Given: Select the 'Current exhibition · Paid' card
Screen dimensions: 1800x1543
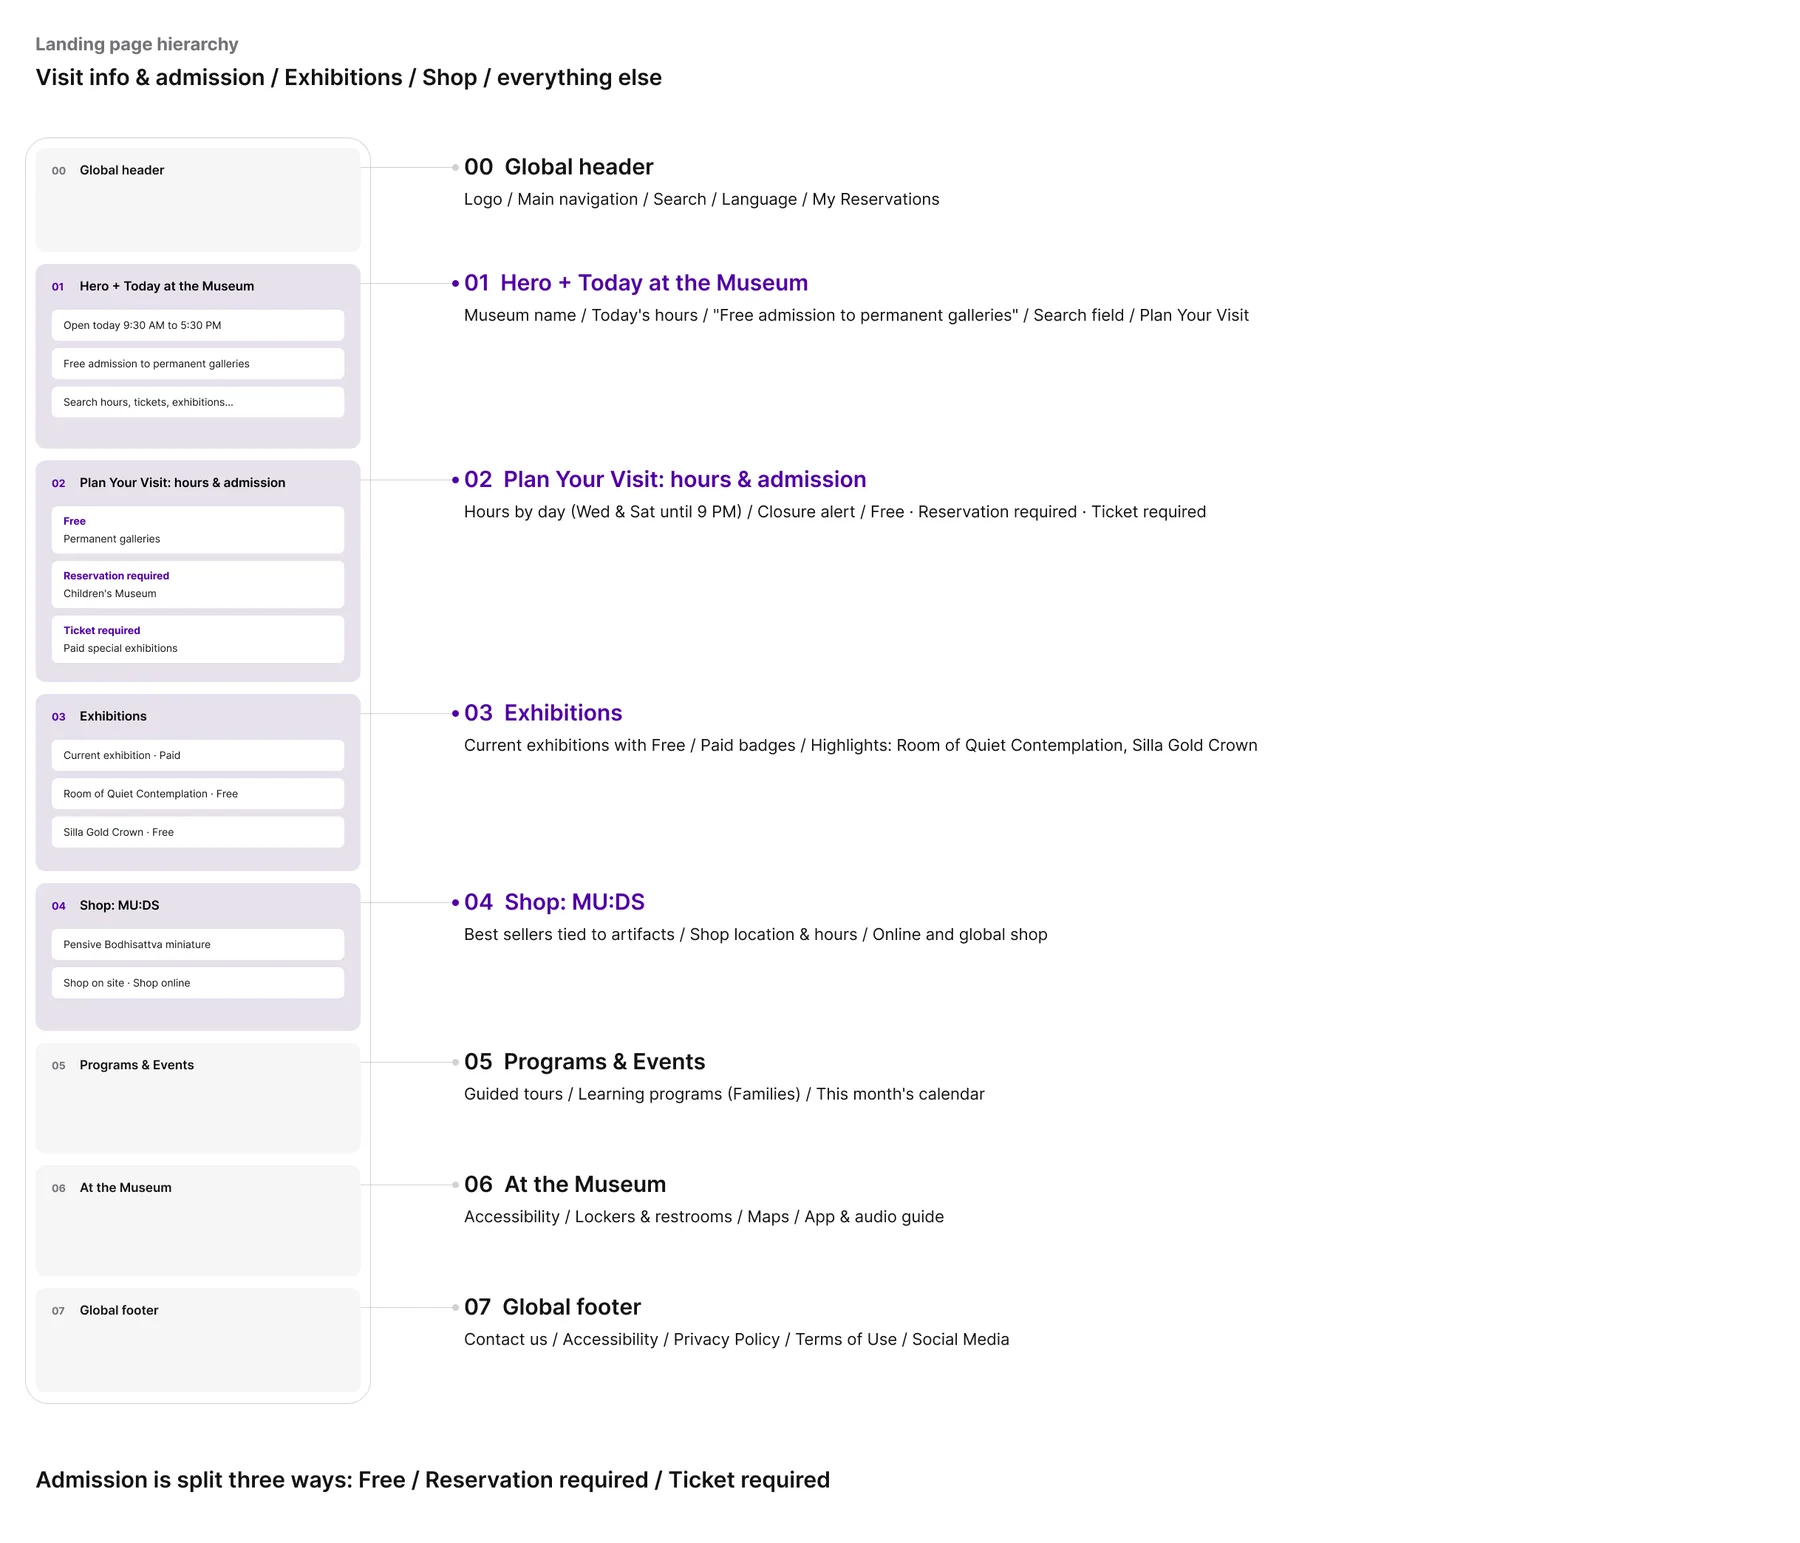Looking at the screenshot, I should pos(197,755).
